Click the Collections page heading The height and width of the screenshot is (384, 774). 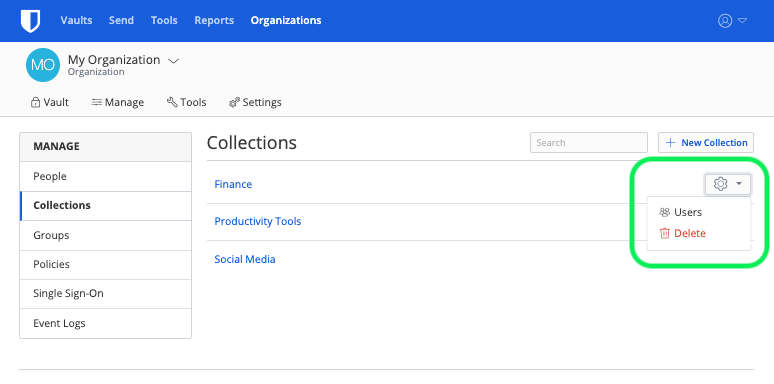(x=252, y=143)
